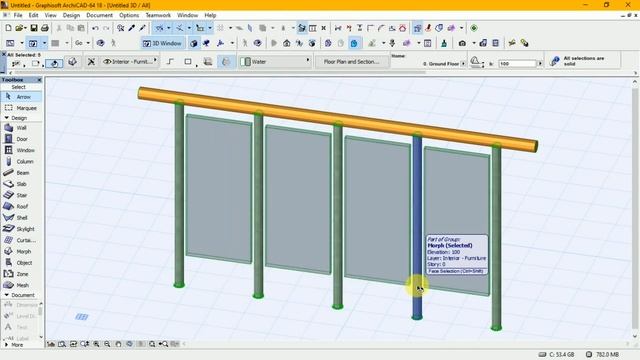The height and width of the screenshot is (360, 640).
Task: Toggle the shaded 3D style cube button
Action: coord(194,43)
